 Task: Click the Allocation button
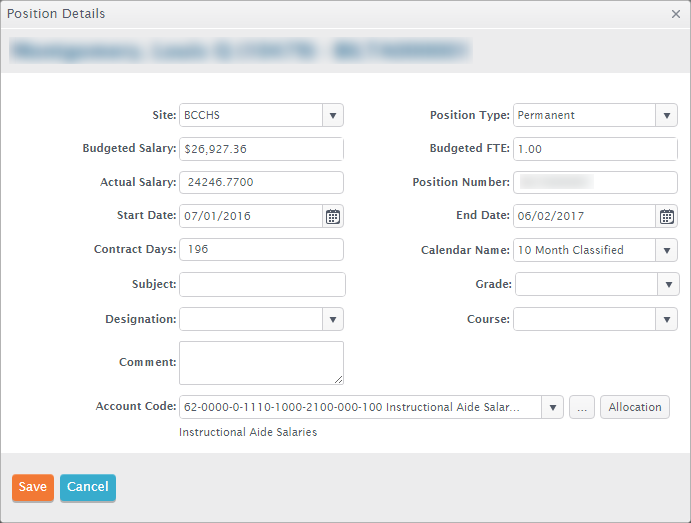(x=635, y=407)
